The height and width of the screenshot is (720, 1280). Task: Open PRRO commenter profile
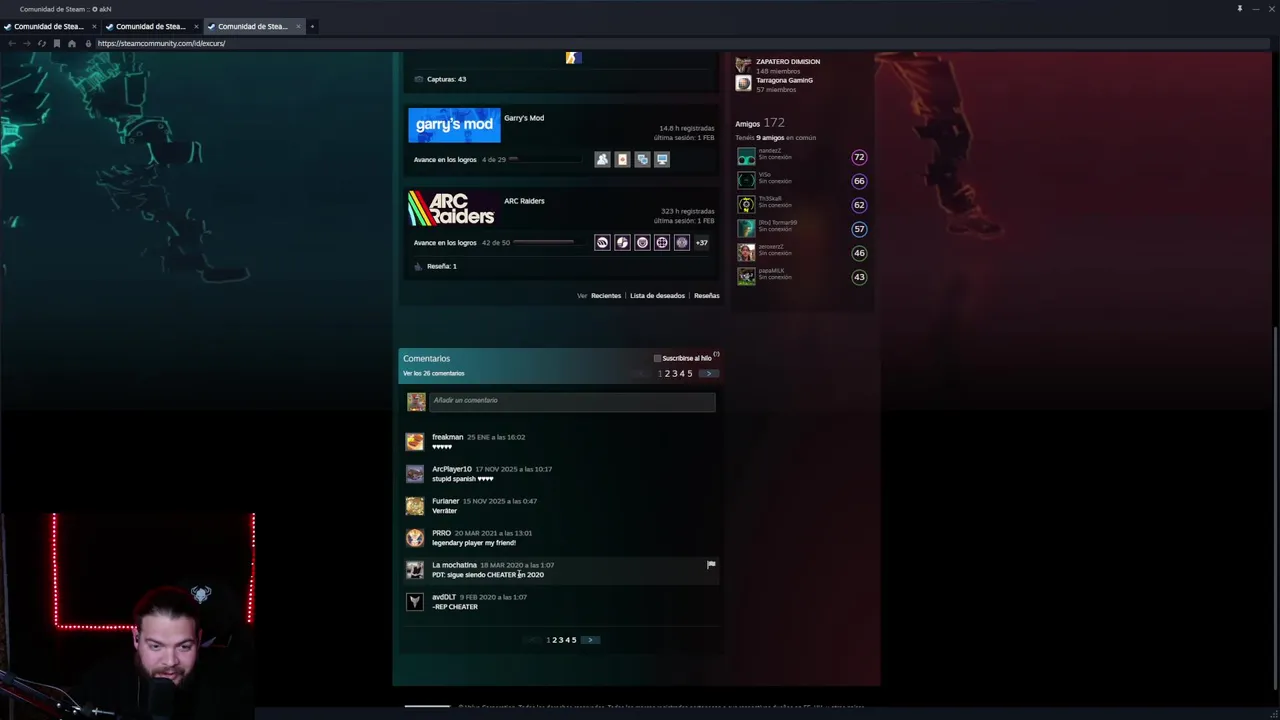[x=441, y=533]
